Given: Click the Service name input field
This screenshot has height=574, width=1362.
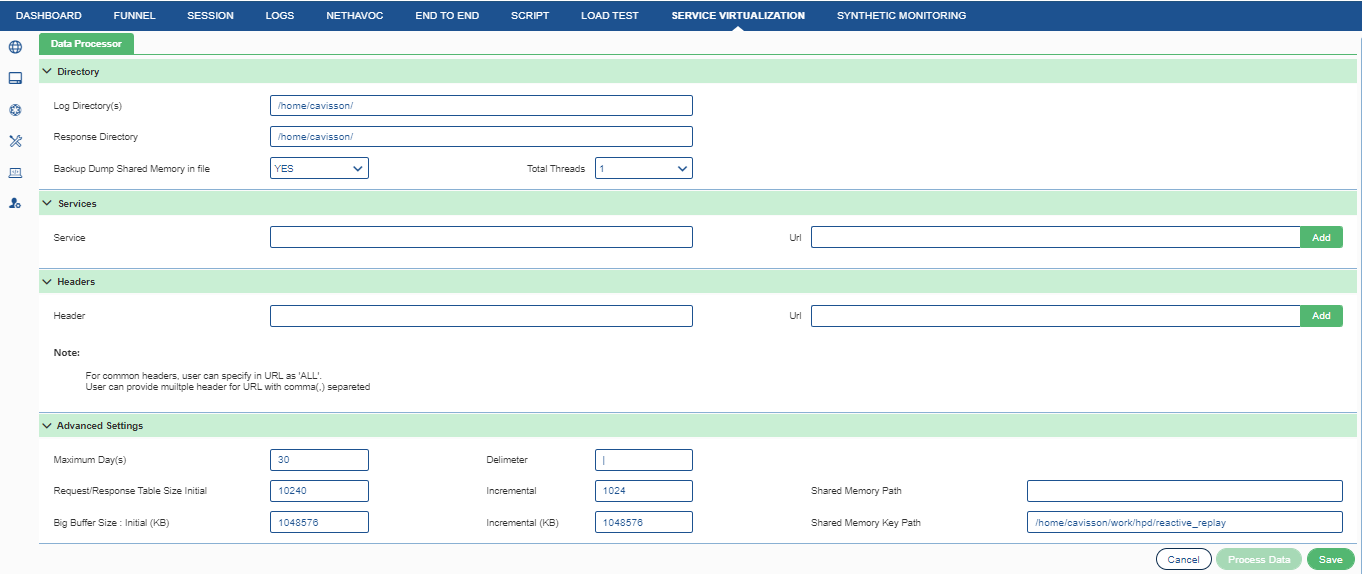Looking at the screenshot, I should click(x=481, y=237).
